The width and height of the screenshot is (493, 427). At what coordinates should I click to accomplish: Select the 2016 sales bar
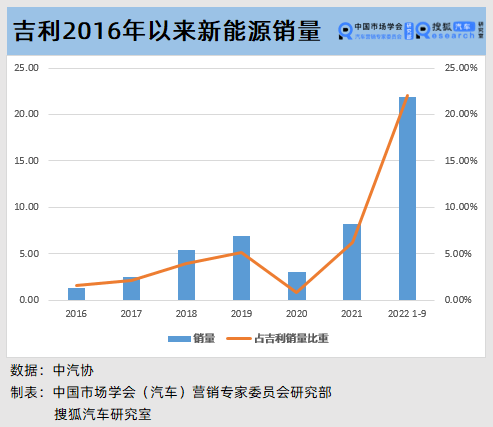(76, 294)
